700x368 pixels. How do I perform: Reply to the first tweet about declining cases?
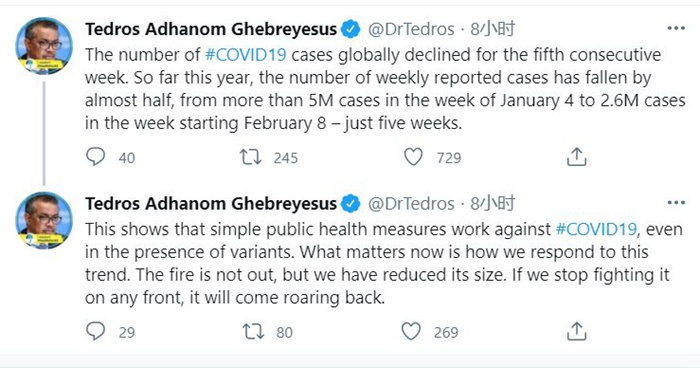(x=96, y=157)
